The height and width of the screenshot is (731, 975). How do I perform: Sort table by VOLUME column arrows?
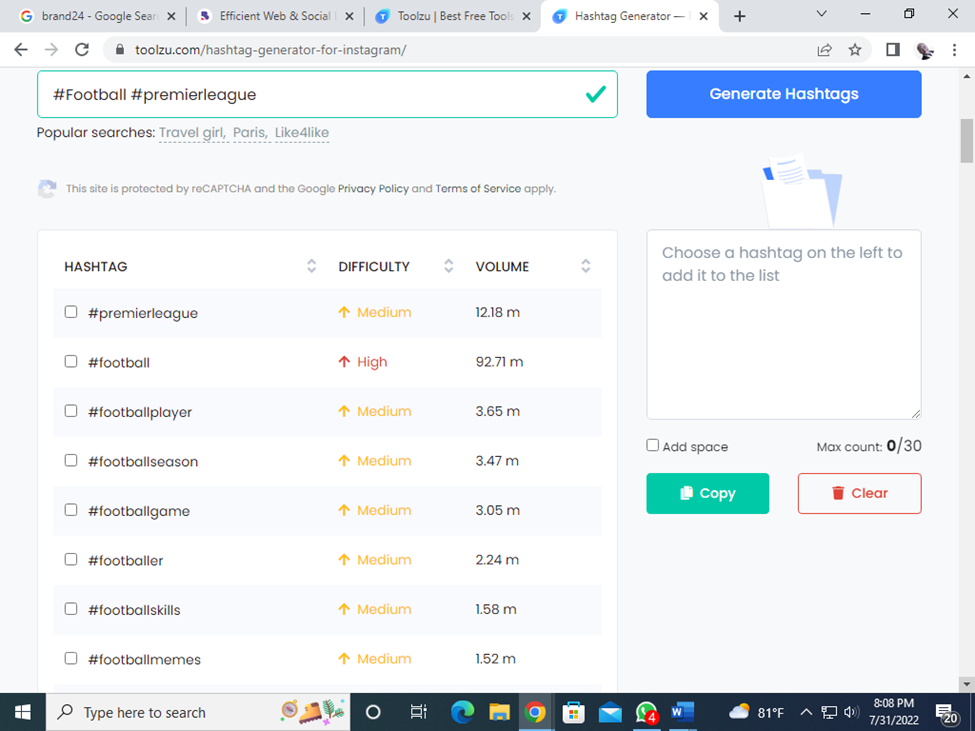[x=585, y=266]
